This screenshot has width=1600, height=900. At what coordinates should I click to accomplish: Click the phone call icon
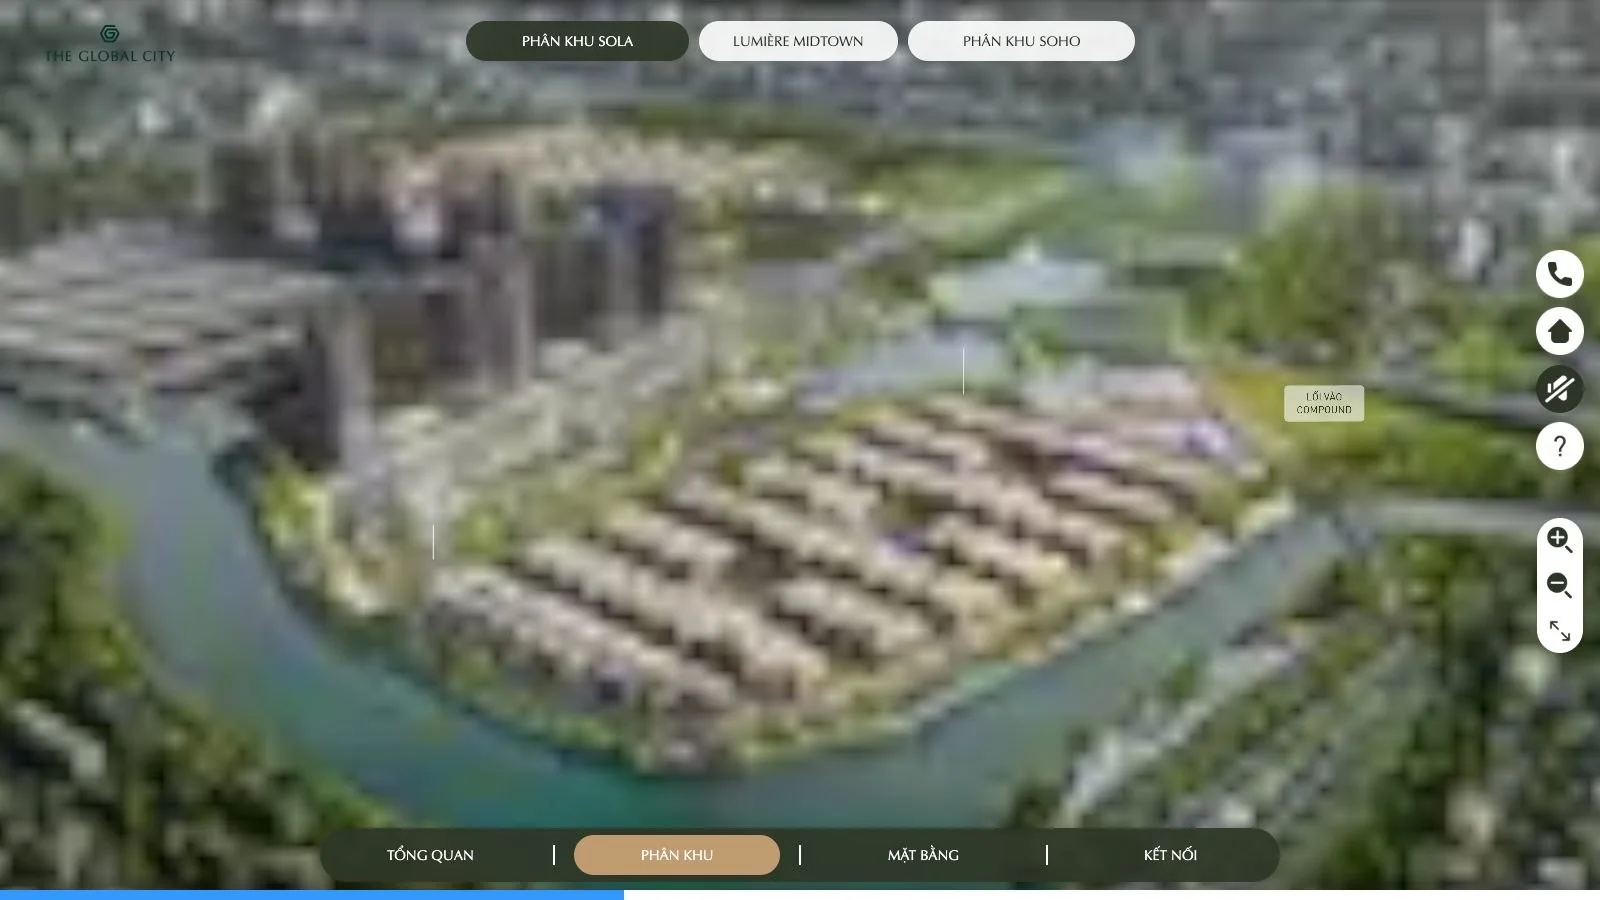coord(1559,273)
